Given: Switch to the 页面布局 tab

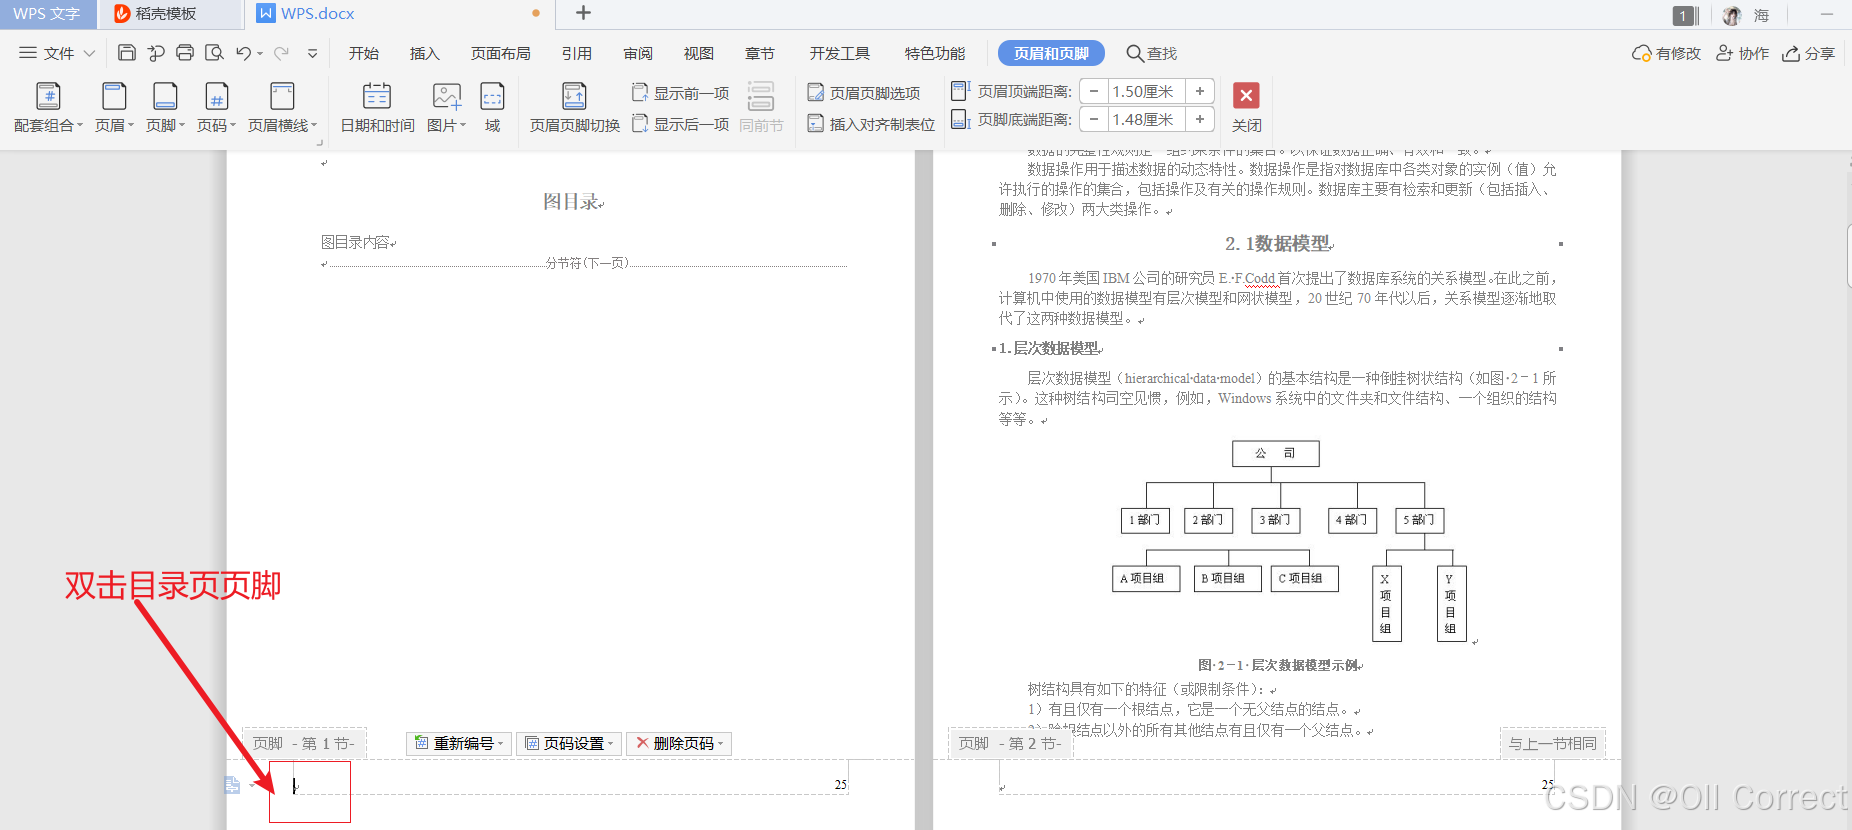Looking at the screenshot, I should [x=501, y=53].
